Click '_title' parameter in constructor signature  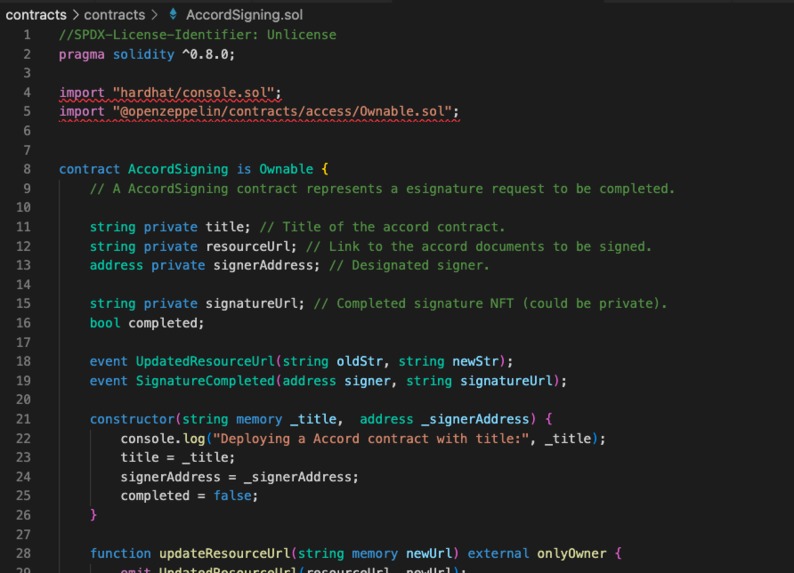coord(313,419)
